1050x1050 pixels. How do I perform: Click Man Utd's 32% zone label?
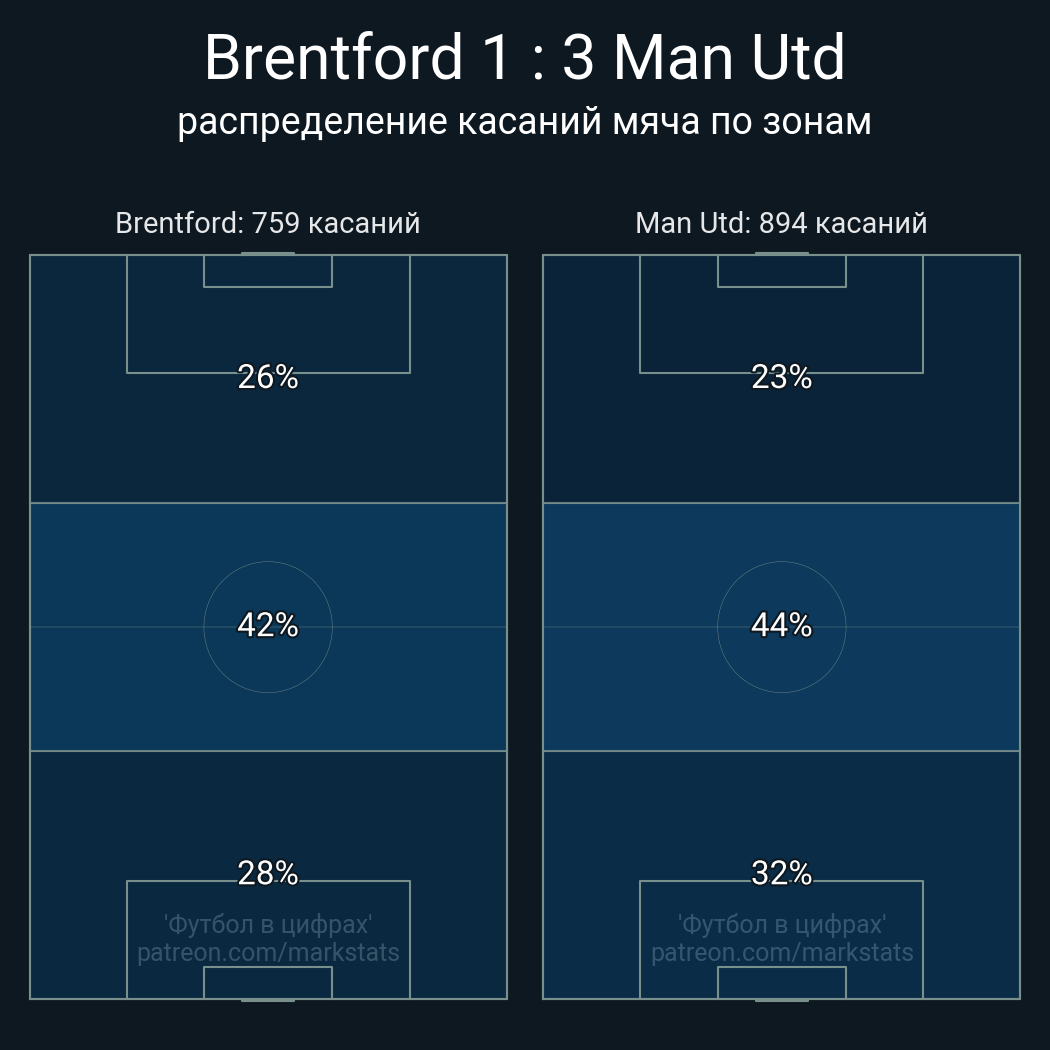tap(781, 873)
